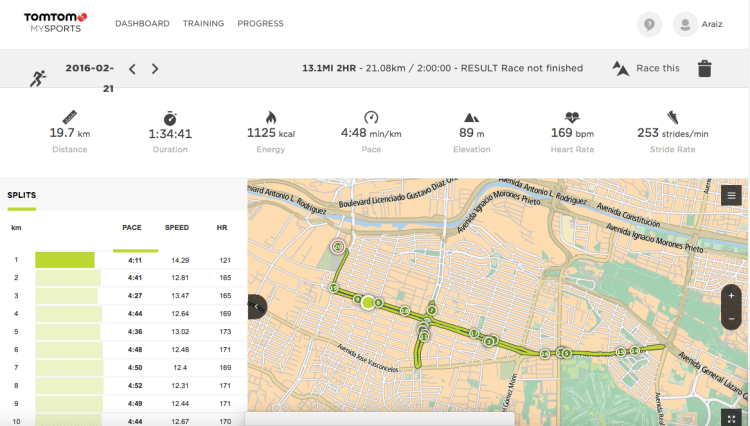The height and width of the screenshot is (426, 750).
Task: Go to the Dashboard menu
Action: 142,23
